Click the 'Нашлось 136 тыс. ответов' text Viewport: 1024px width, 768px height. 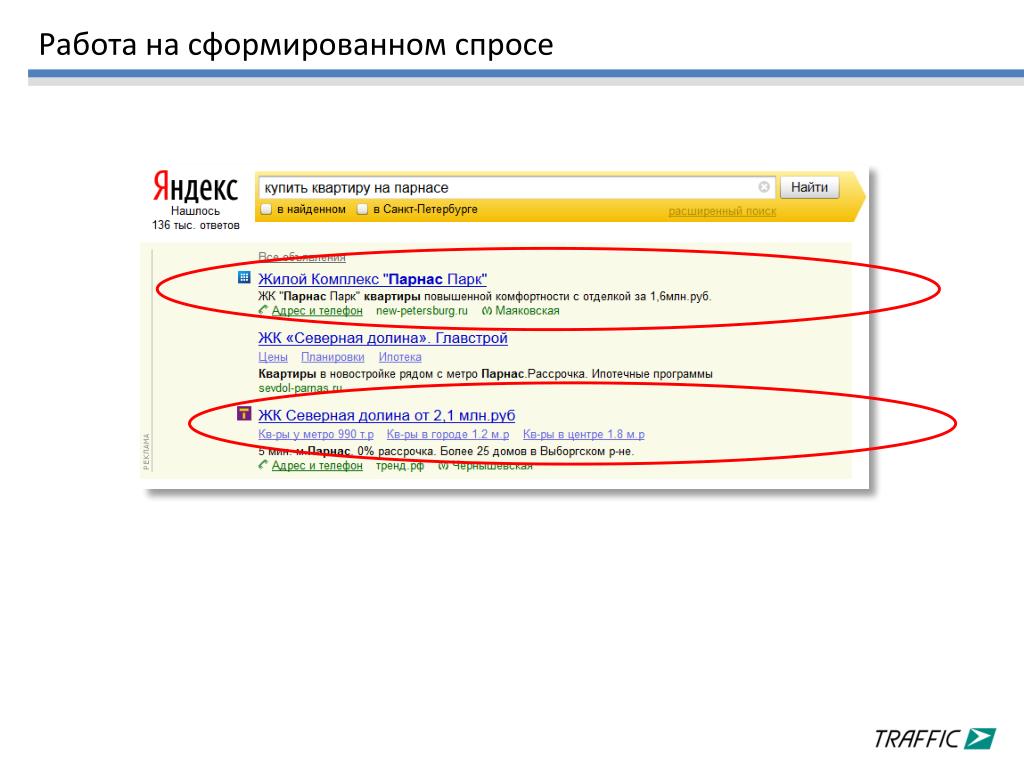point(195,218)
